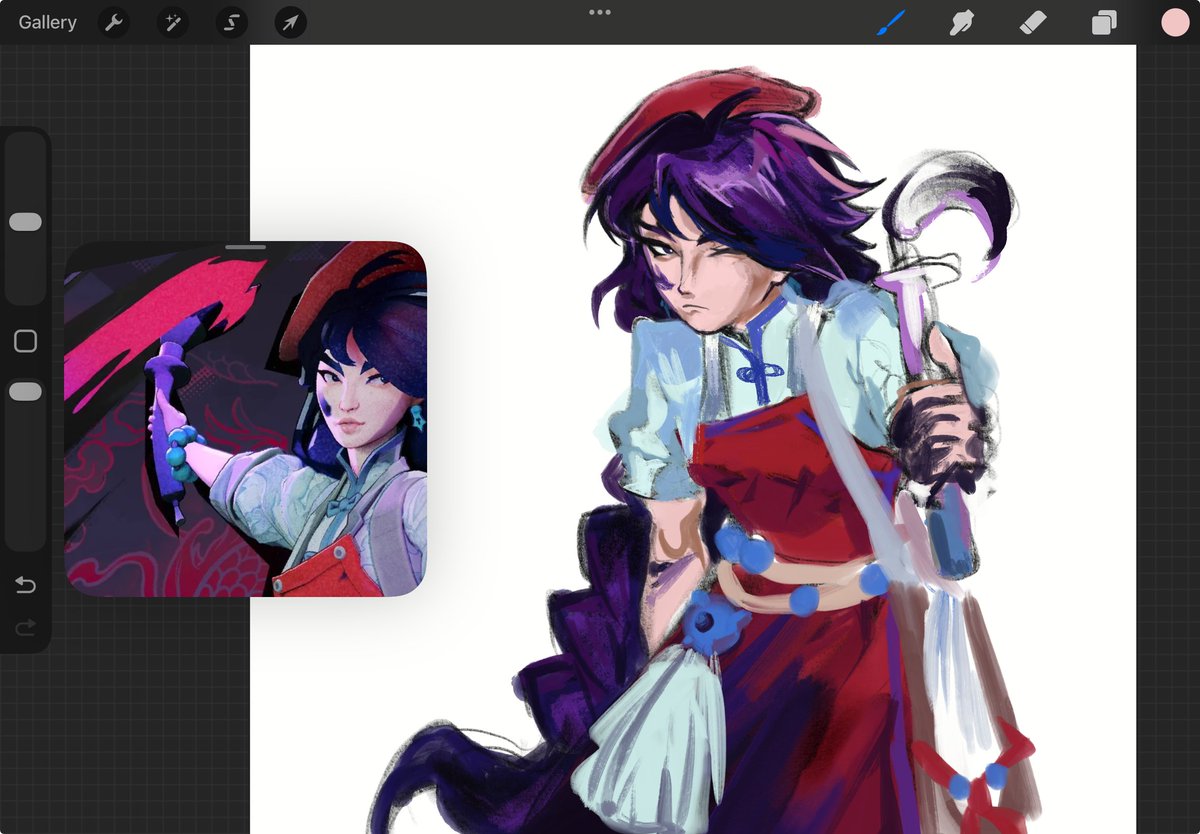Redo the last undone action
Image resolution: width=1200 pixels, height=834 pixels.
[25, 627]
